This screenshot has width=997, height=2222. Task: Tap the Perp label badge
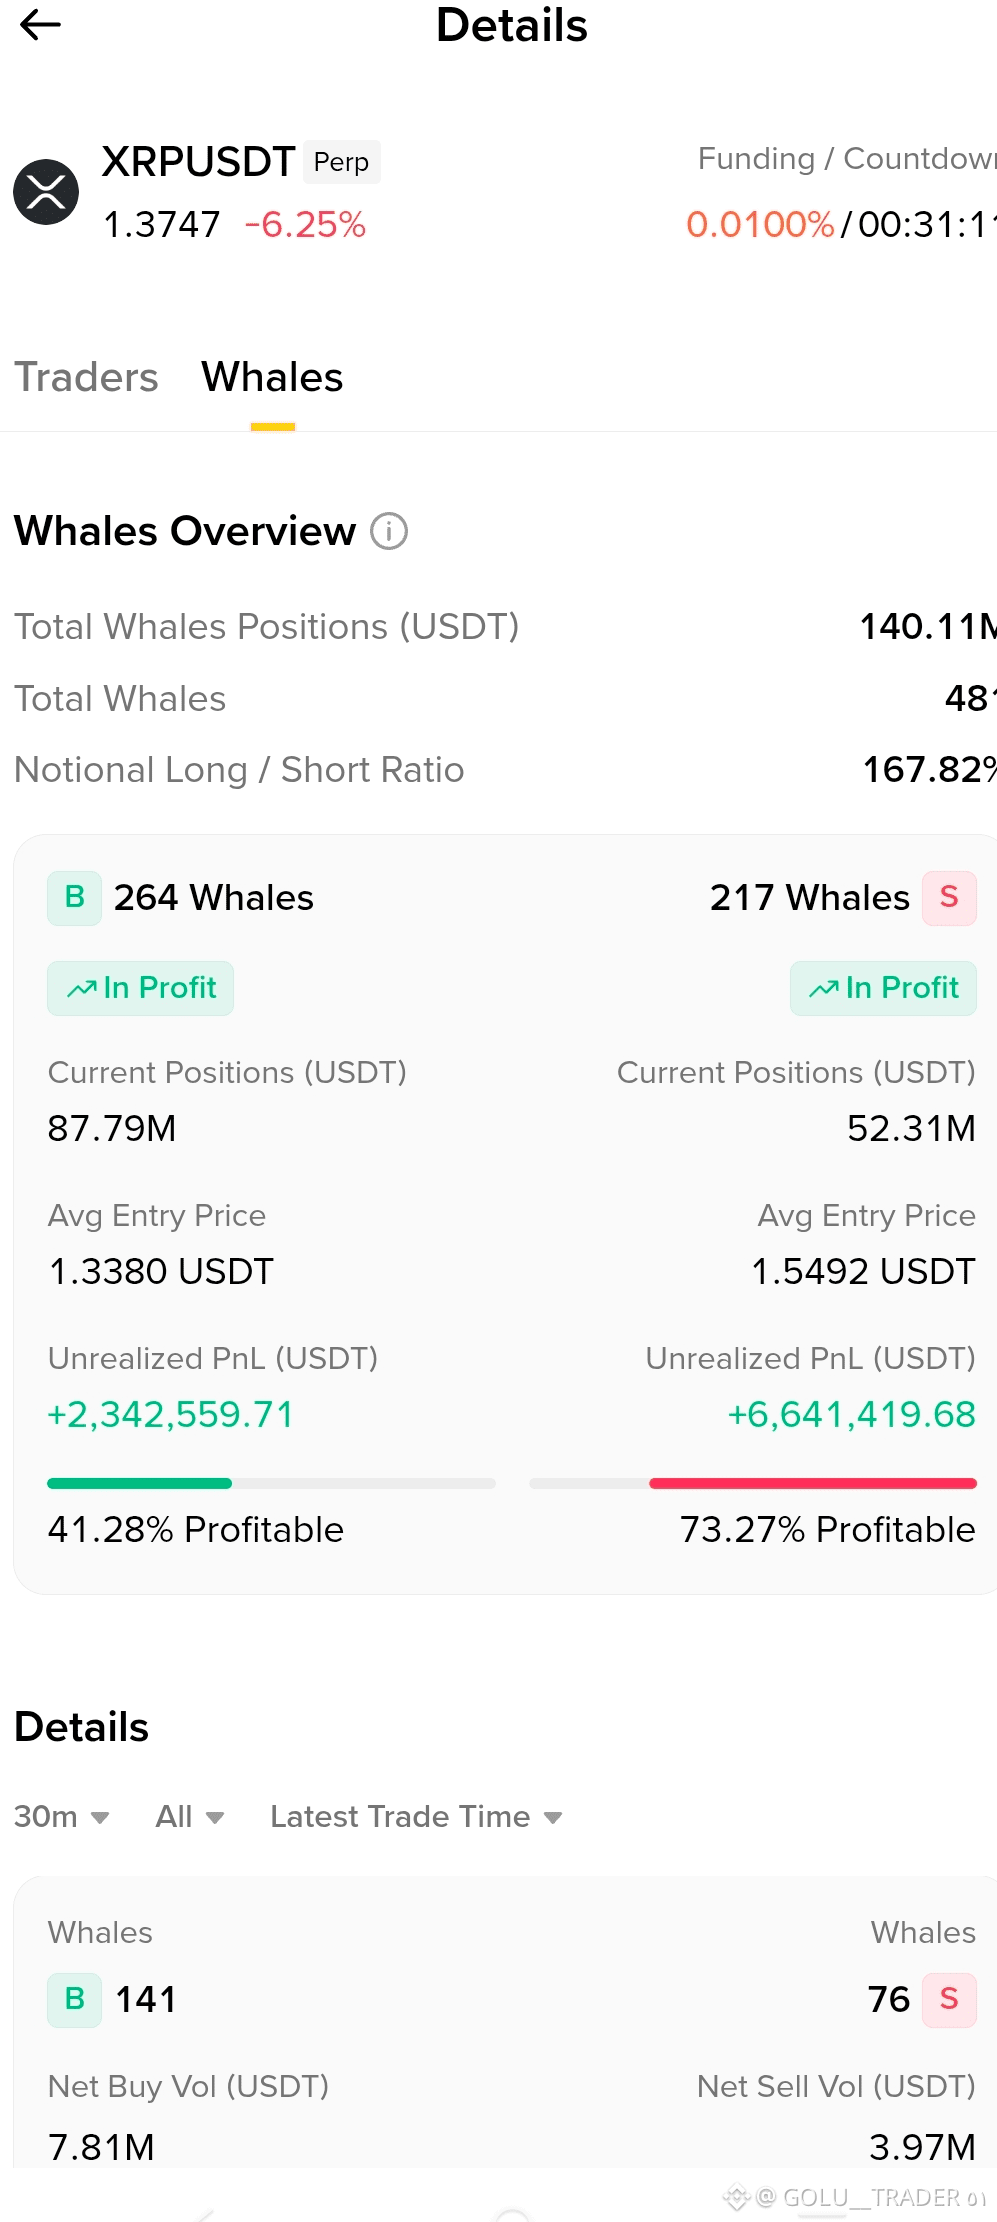point(341,162)
